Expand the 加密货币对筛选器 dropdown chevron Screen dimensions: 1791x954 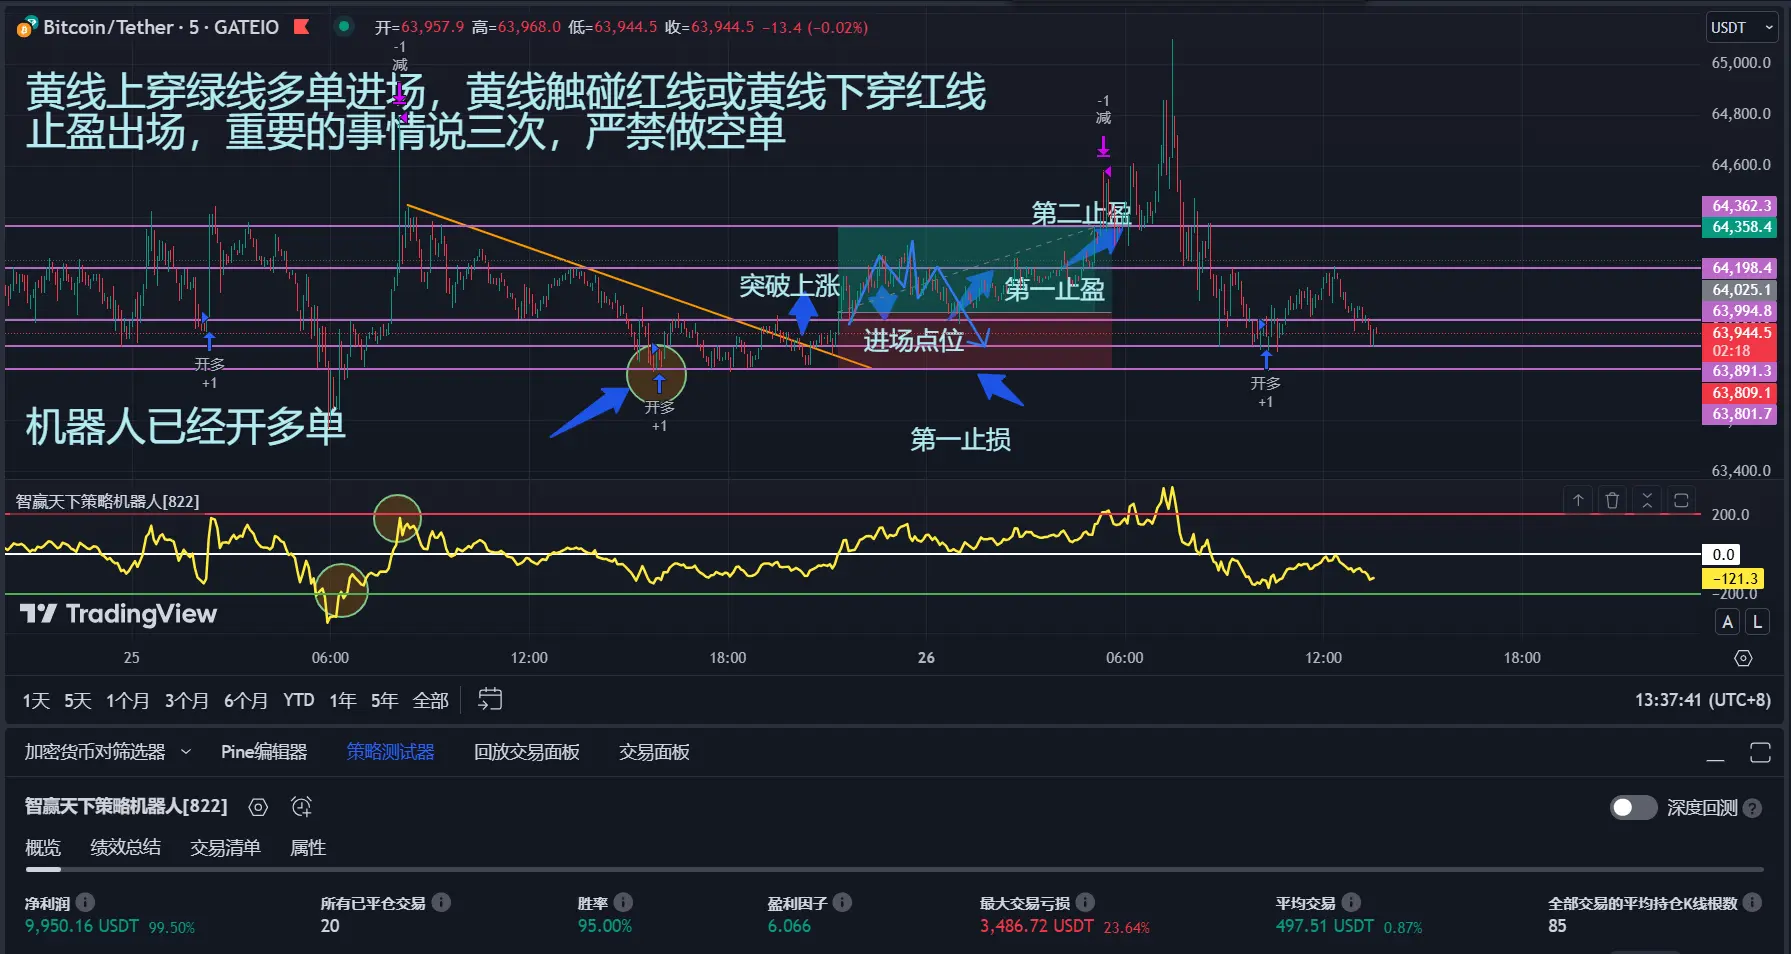tap(186, 752)
